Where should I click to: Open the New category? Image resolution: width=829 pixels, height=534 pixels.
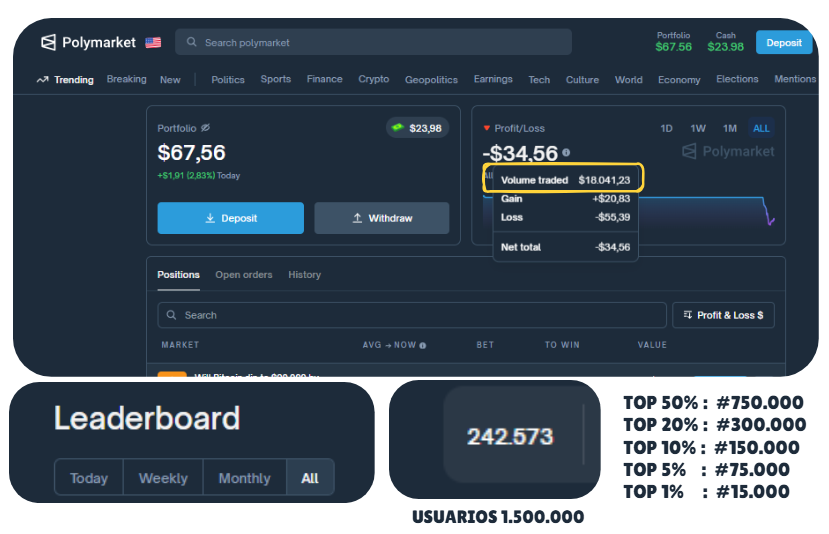[x=170, y=79]
